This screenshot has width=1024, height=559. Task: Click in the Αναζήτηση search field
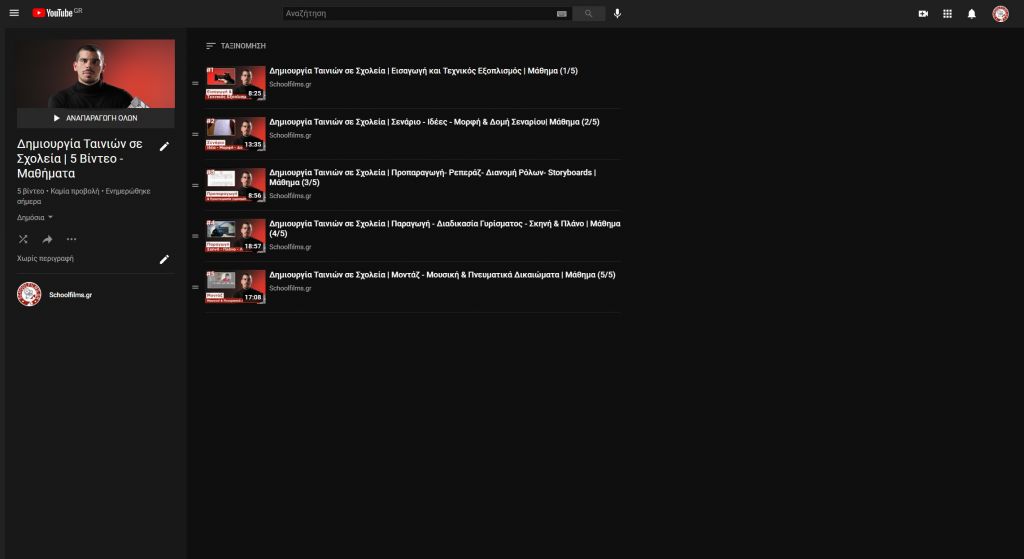[420, 13]
